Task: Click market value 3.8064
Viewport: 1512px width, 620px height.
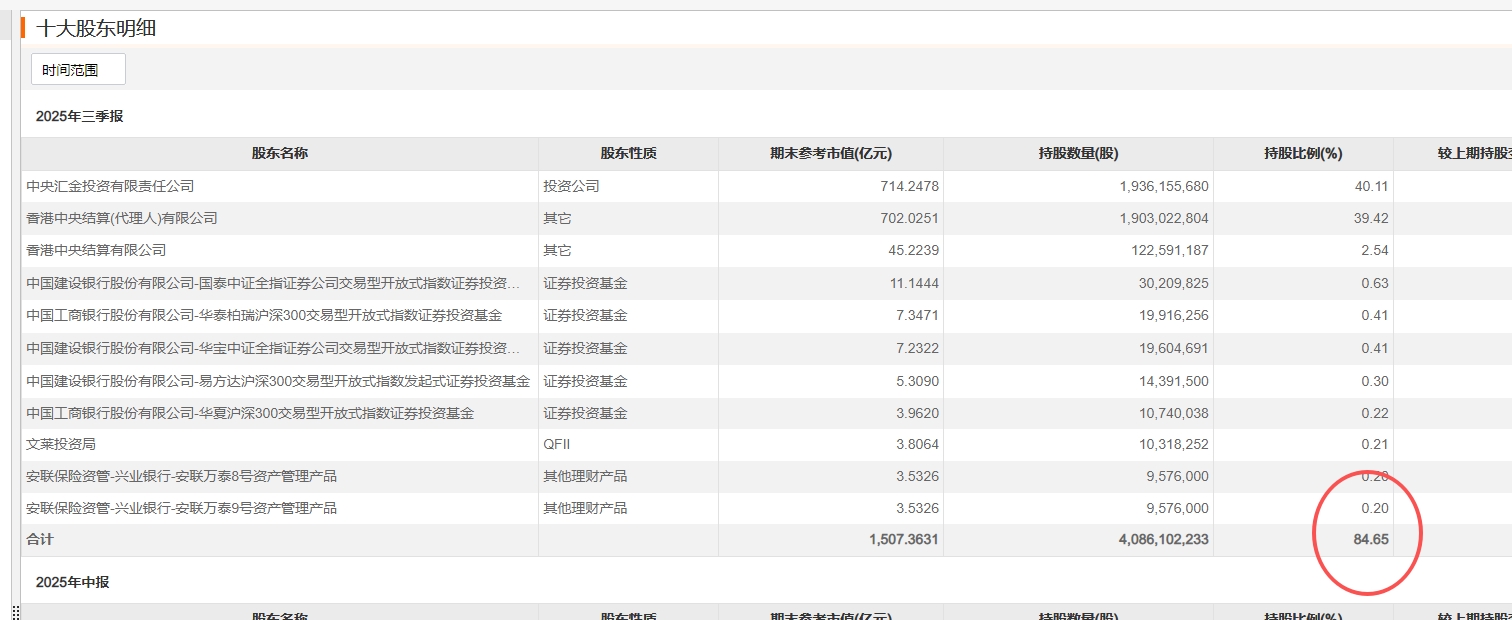Action: click(x=917, y=444)
